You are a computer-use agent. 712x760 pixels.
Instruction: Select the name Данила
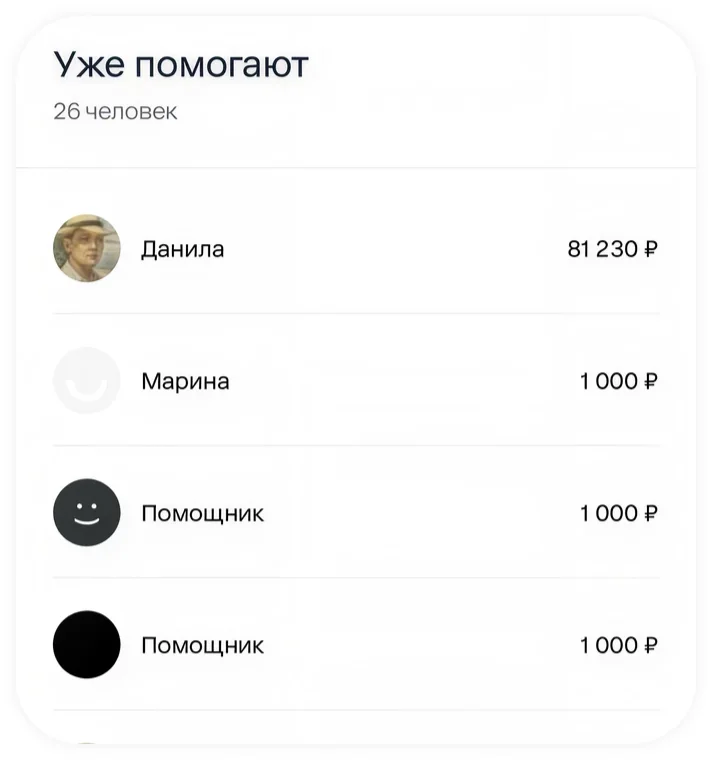(x=183, y=250)
